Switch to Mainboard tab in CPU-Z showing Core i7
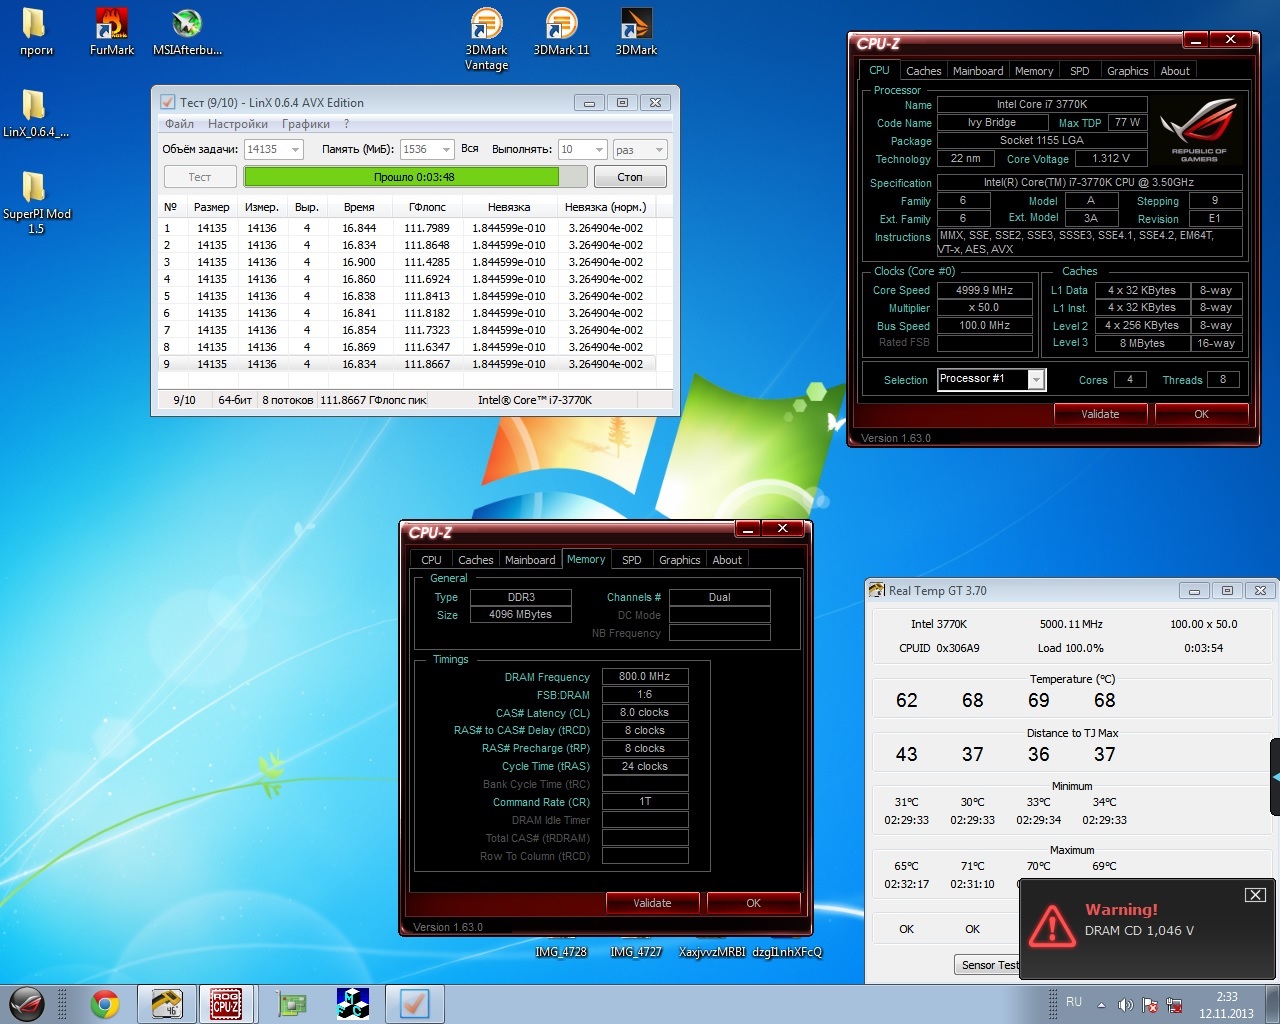The height and width of the screenshot is (1024, 1280). (977, 71)
